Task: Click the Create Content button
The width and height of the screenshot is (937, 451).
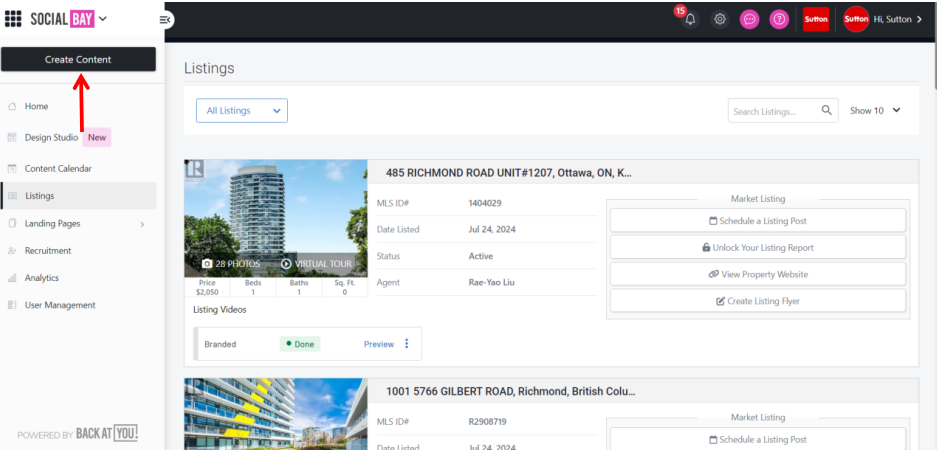Action: tap(78, 59)
